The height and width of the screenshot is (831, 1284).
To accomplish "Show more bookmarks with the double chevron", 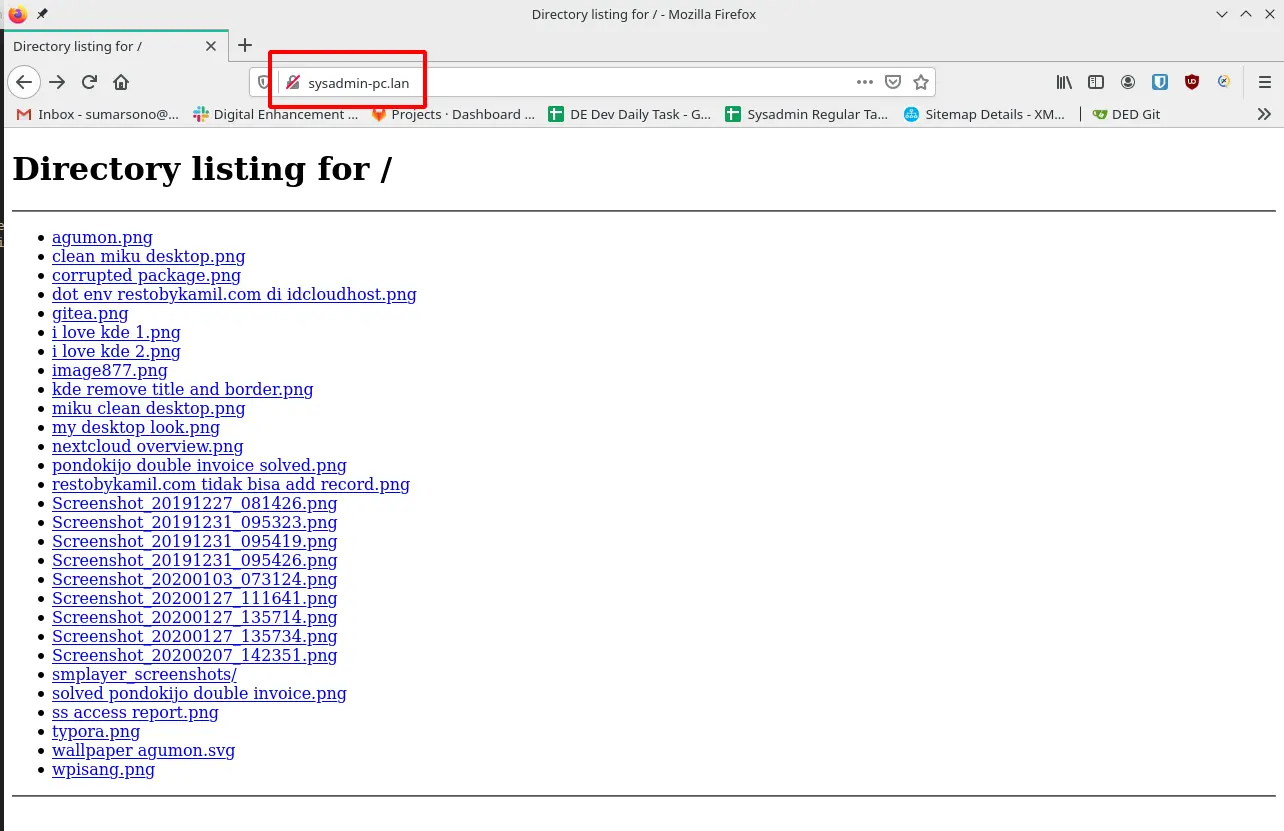I will (x=1264, y=114).
